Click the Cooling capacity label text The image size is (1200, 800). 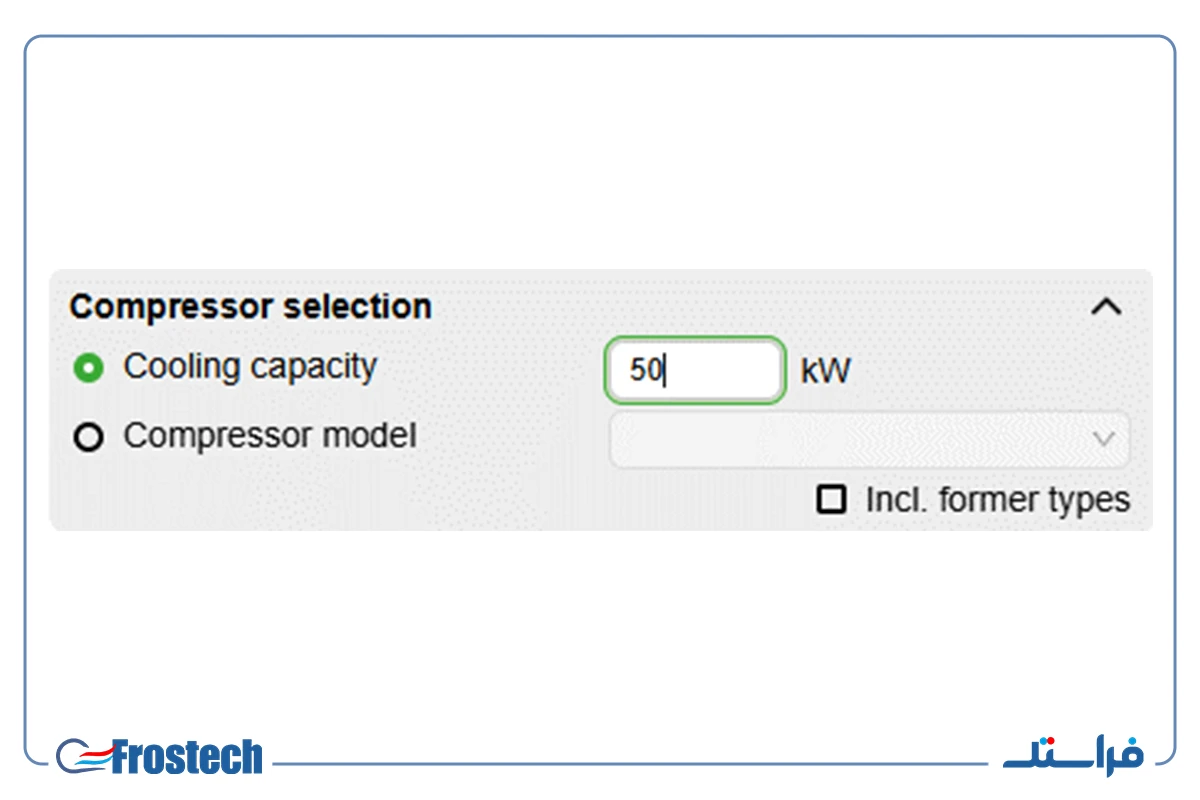tap(250, 367)
